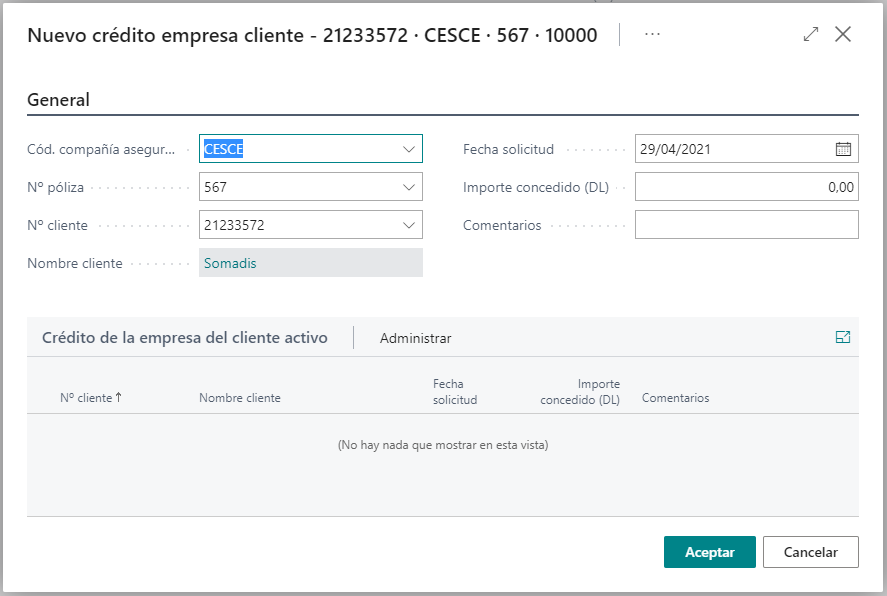Click the dialog title text
Viewport: 887px width, 596px height.
(x=312, y=35)
